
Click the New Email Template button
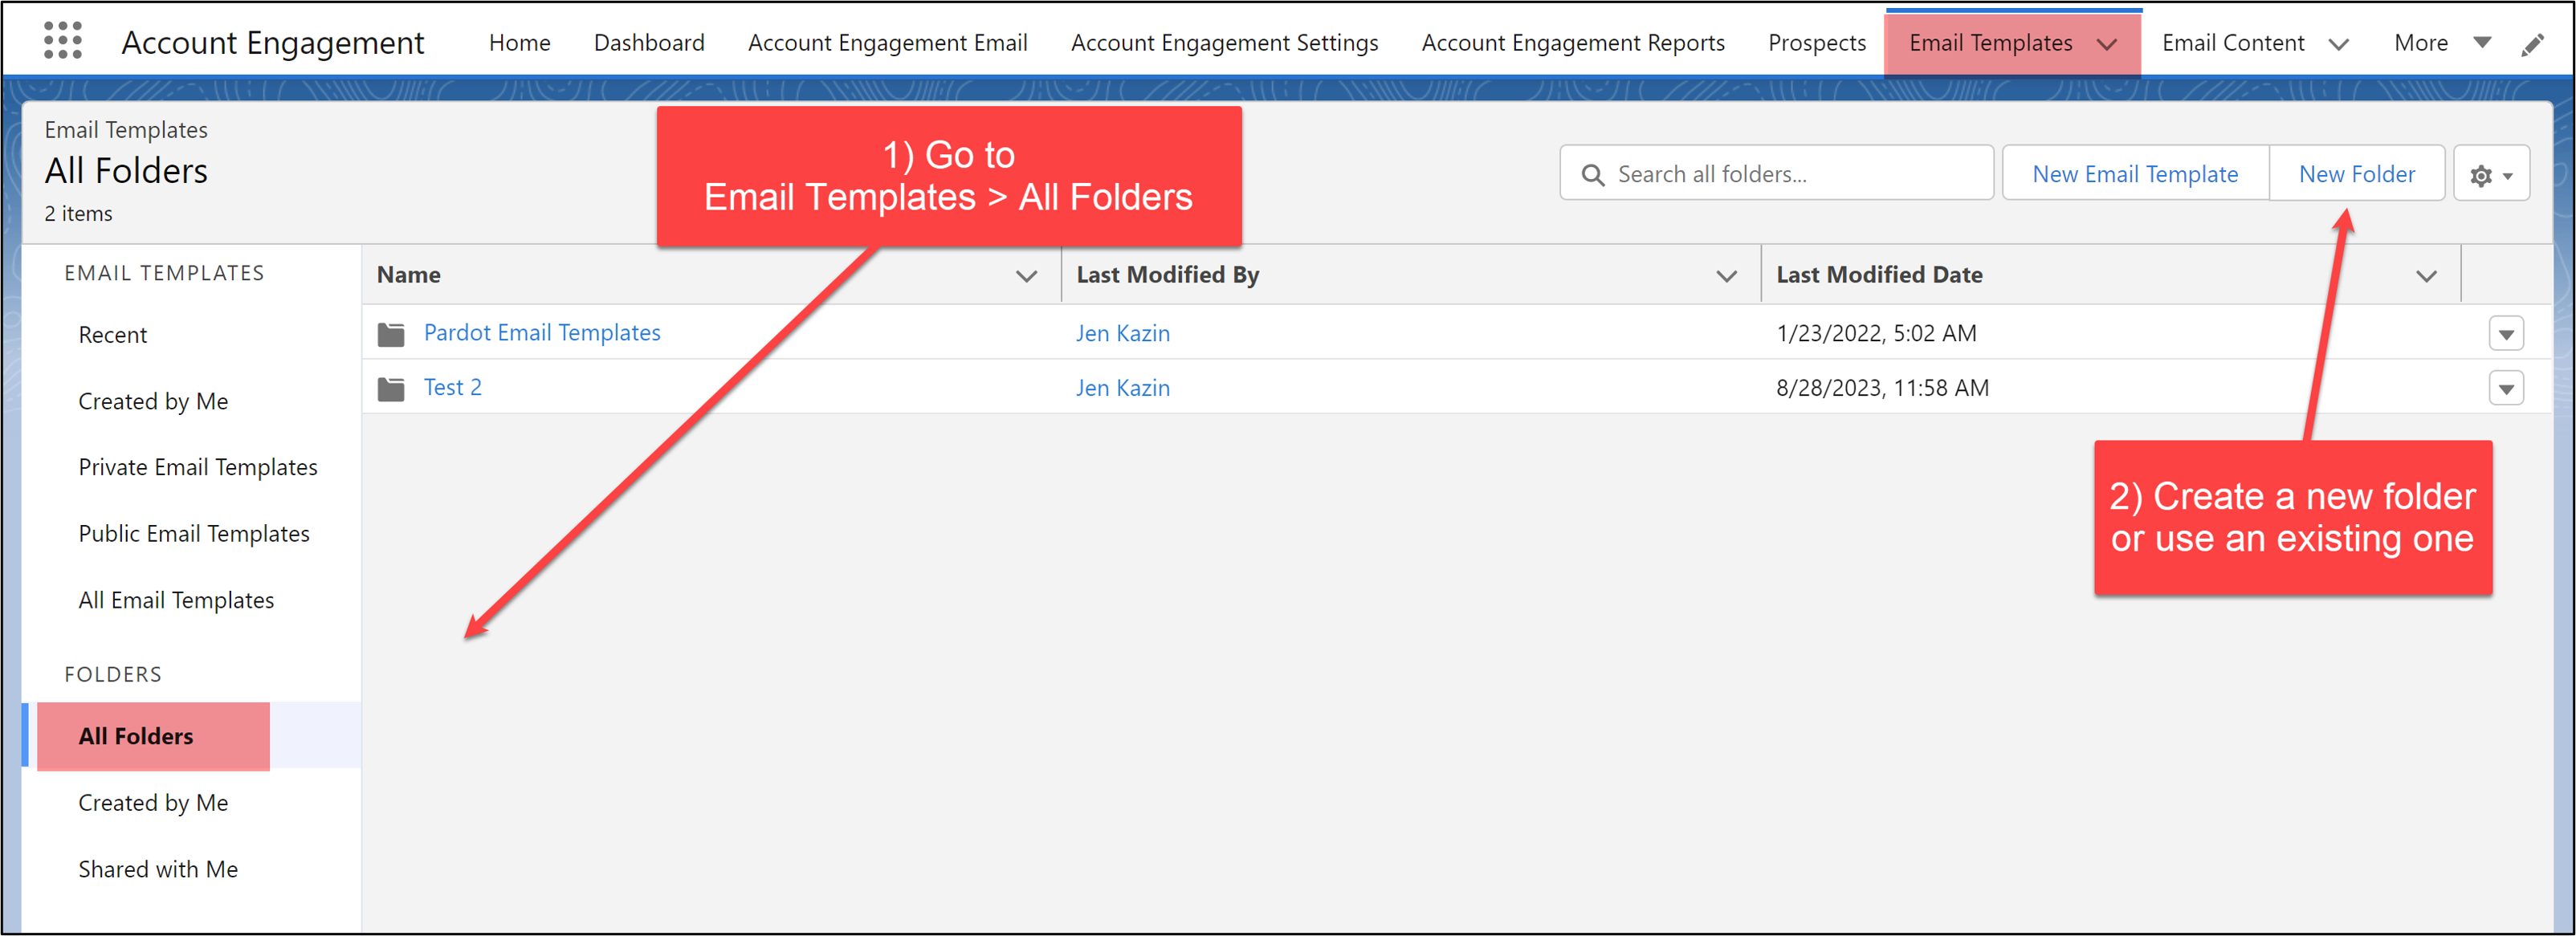click(x=2135, y=174)
